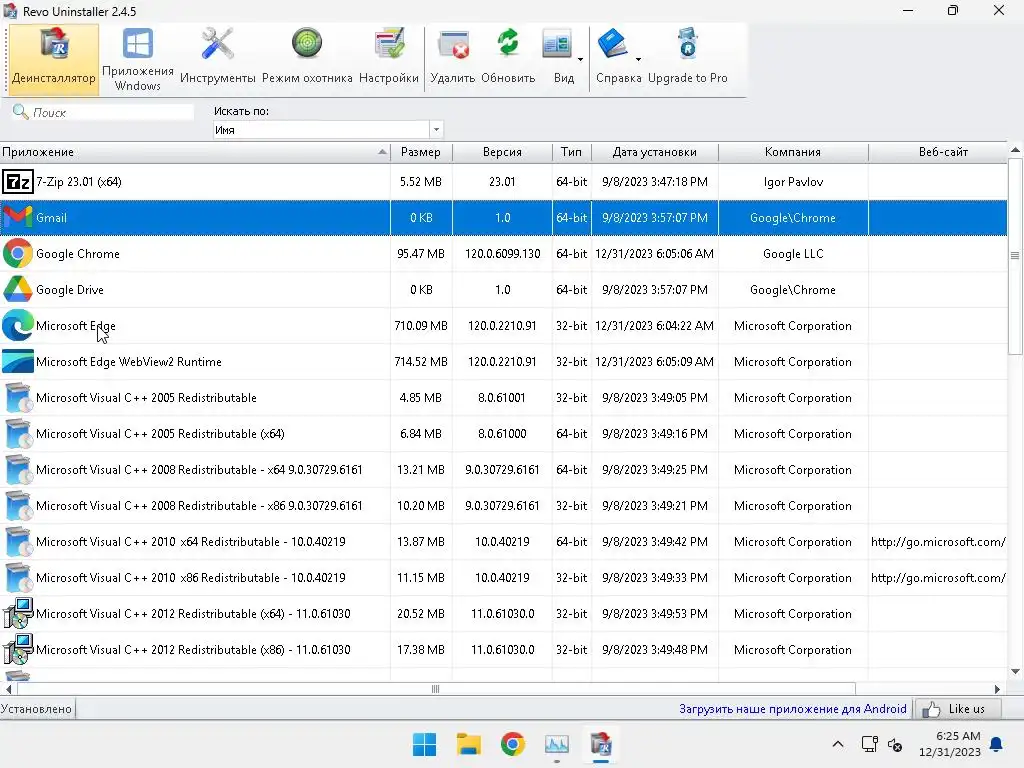Expand the Справка dropdown arrow
Image resolution: width=1024 pixels, height=768 pixels.
pyautogui.click(x=638, y=60)
